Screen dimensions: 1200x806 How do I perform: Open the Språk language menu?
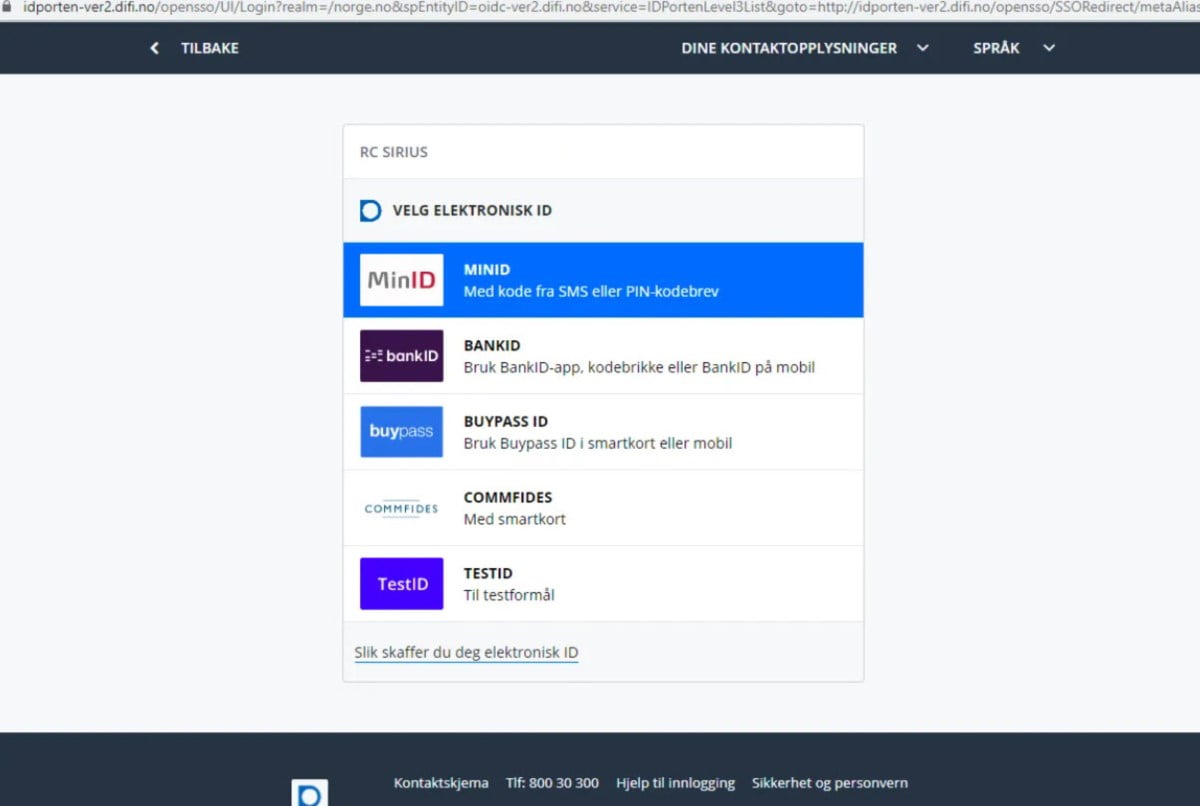tap(996, 48)
